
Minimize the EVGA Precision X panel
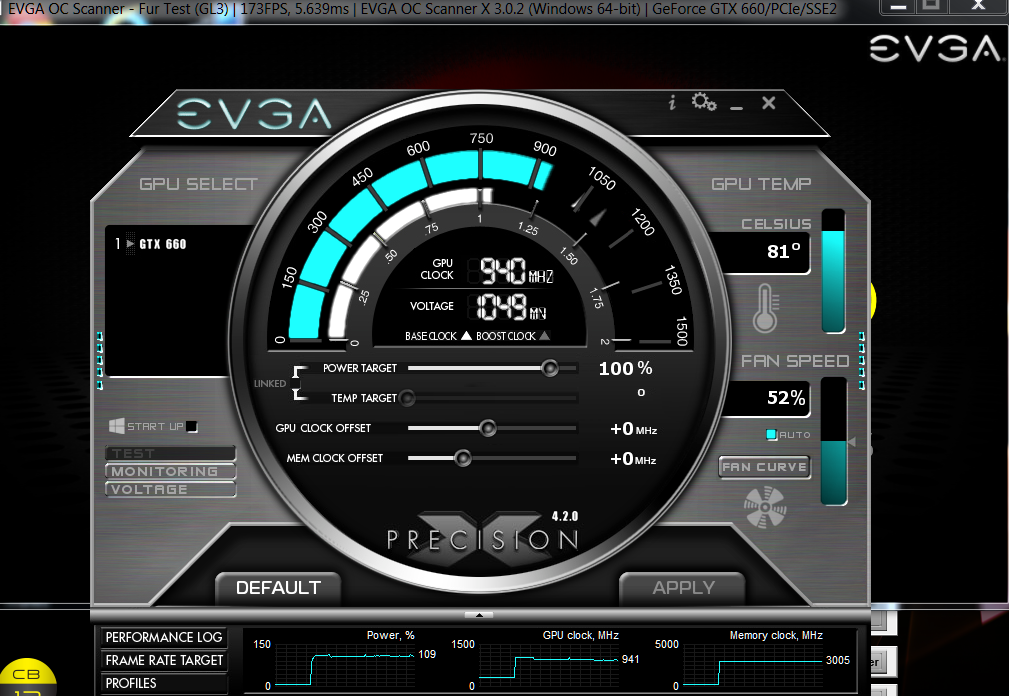tap(737, 107)
